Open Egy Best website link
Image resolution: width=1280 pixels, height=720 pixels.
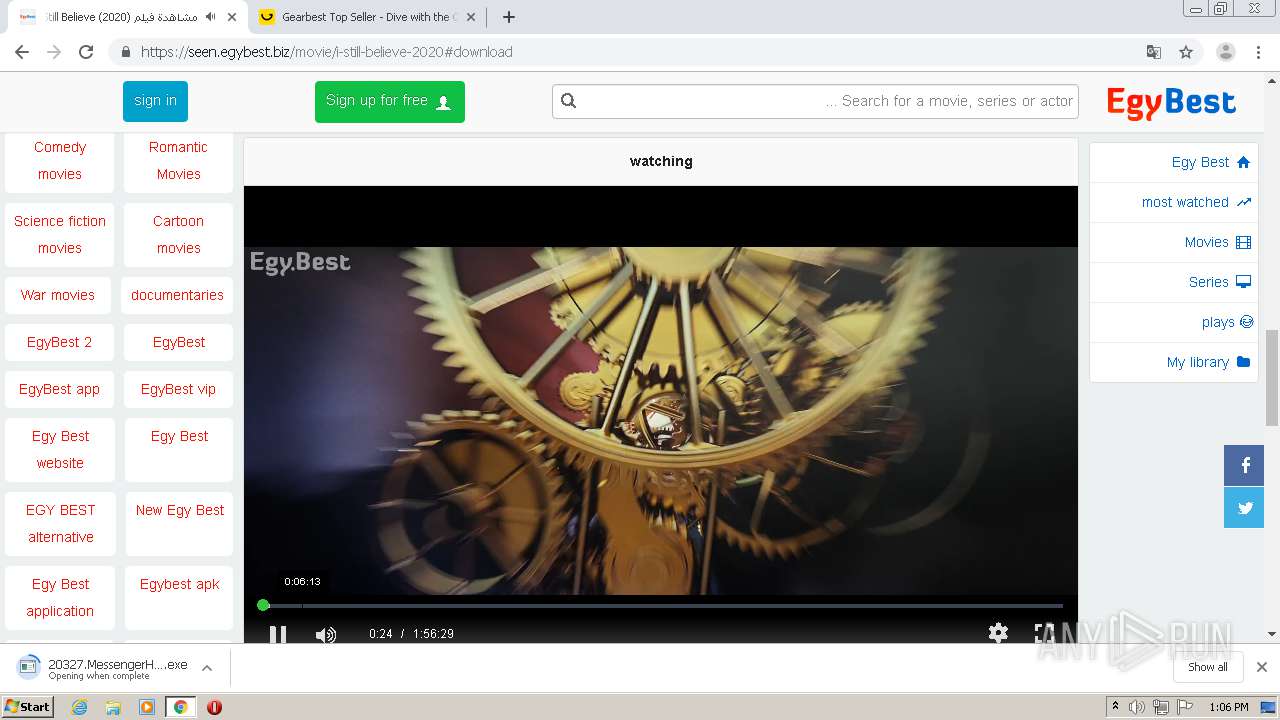point(60,449)
